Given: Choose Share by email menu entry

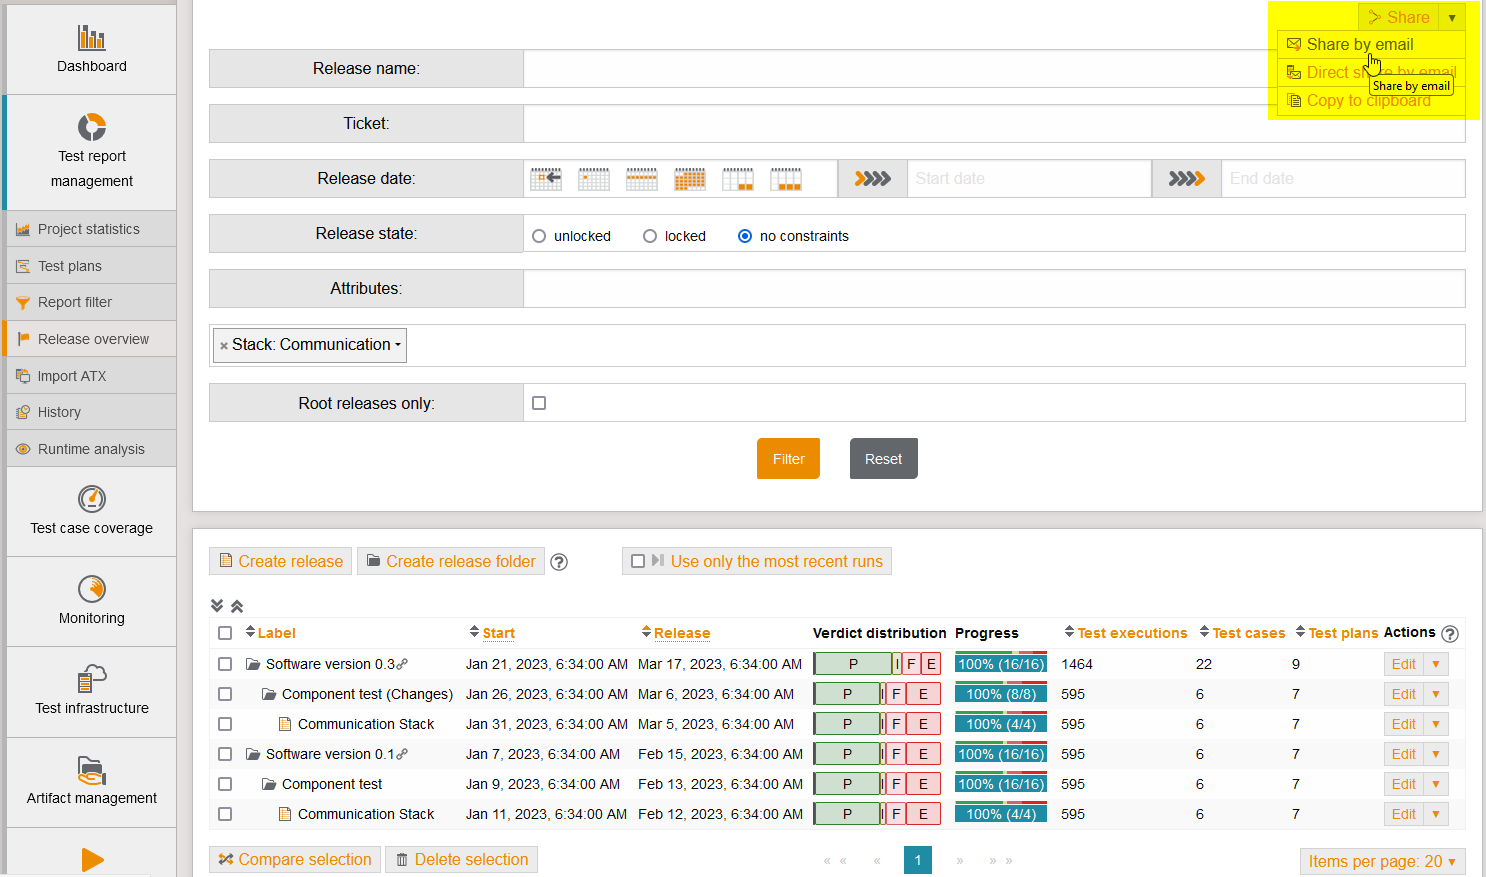Looking at the screenshot, I should tap(1359, 44).
